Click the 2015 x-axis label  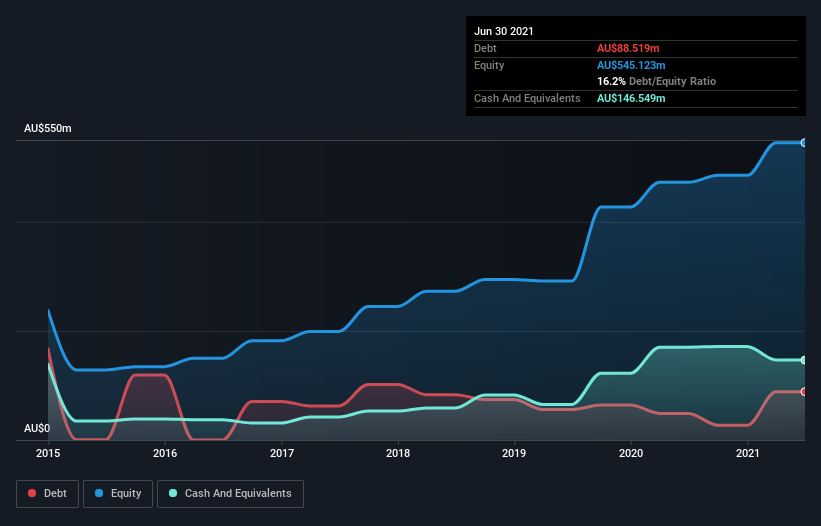[x=48, y=453]
